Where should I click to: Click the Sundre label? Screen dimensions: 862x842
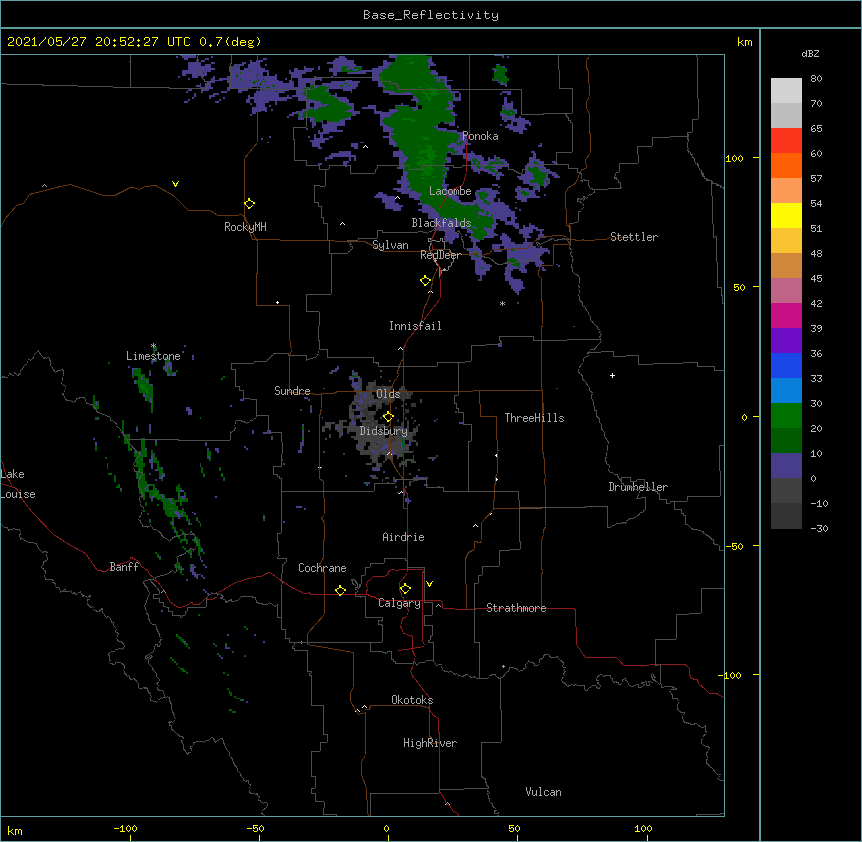292,391
